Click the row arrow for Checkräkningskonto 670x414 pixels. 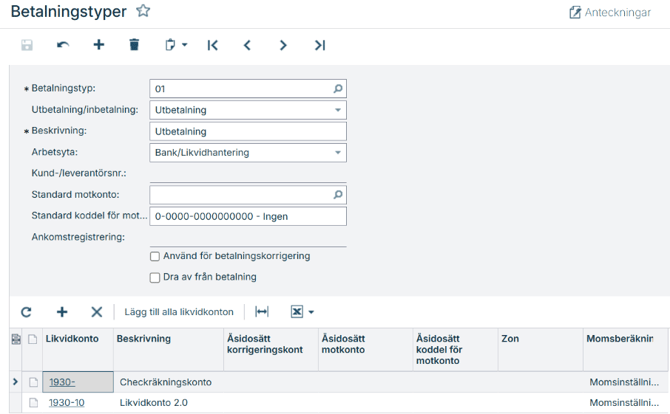pyautogui.click(x=15, y=382)
